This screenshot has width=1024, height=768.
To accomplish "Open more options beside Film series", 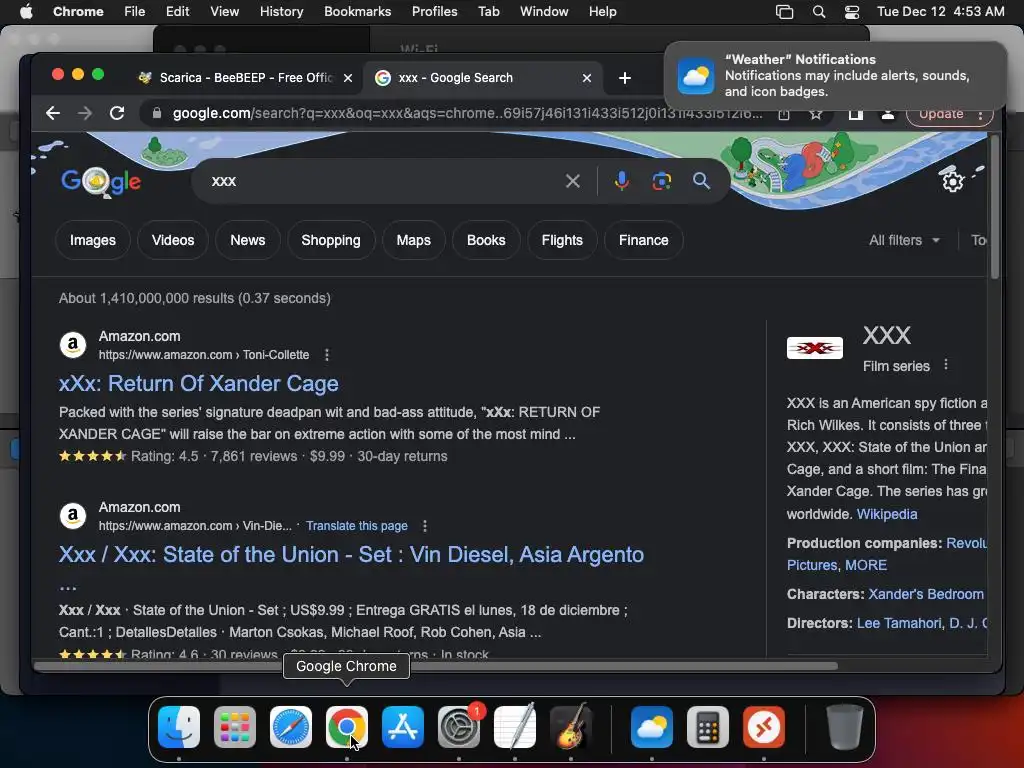I will pos(946,365).
